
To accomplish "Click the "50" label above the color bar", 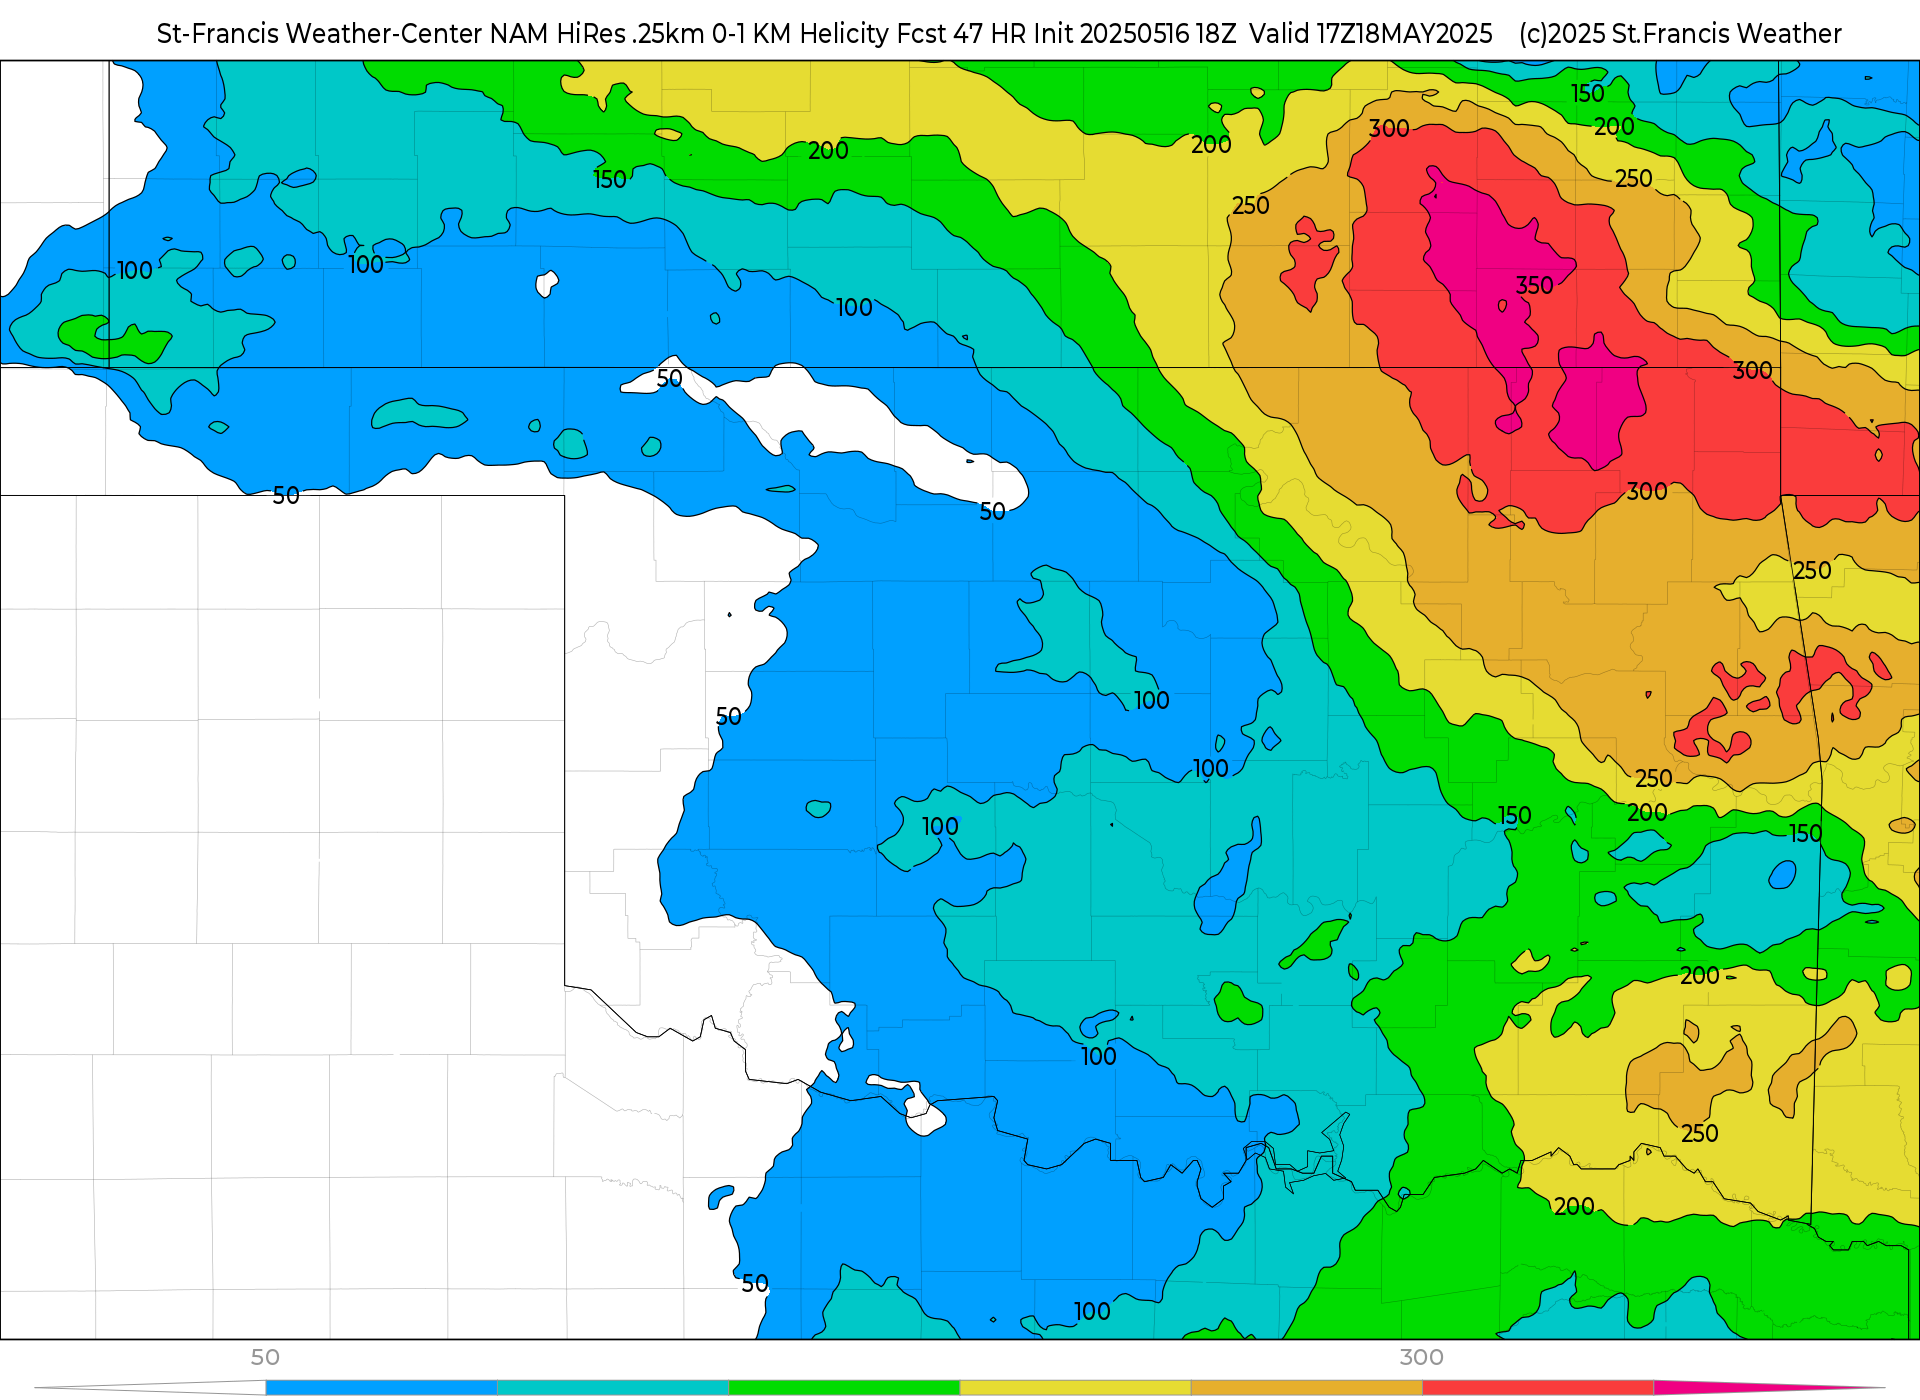I will pos(265,1357).
